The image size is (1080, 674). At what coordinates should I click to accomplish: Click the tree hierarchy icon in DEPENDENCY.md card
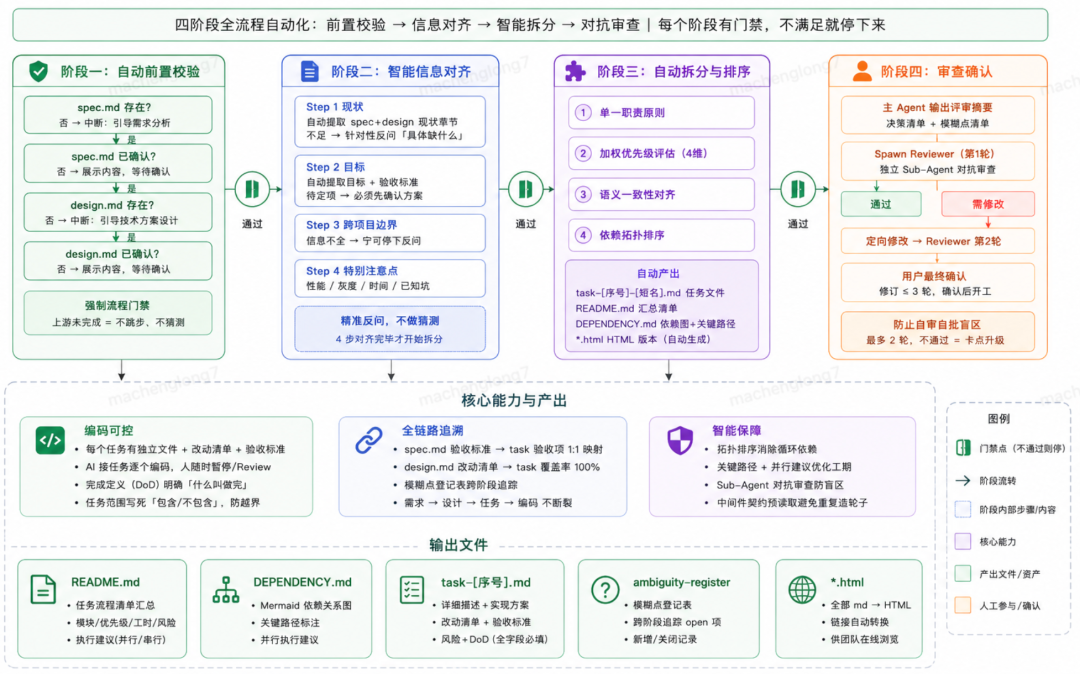(x=225, y=590)
